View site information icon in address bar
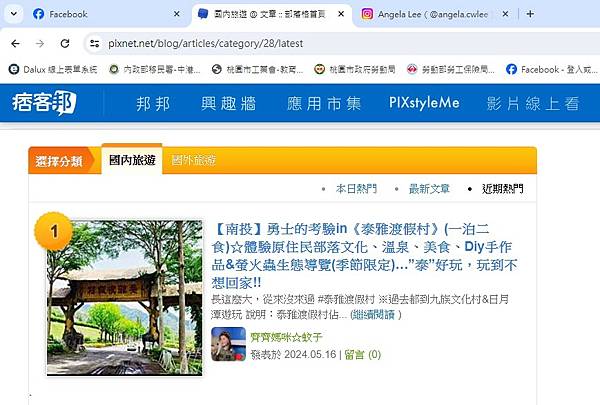The width and height of the screenshot is (600, 405). point(94,44)
